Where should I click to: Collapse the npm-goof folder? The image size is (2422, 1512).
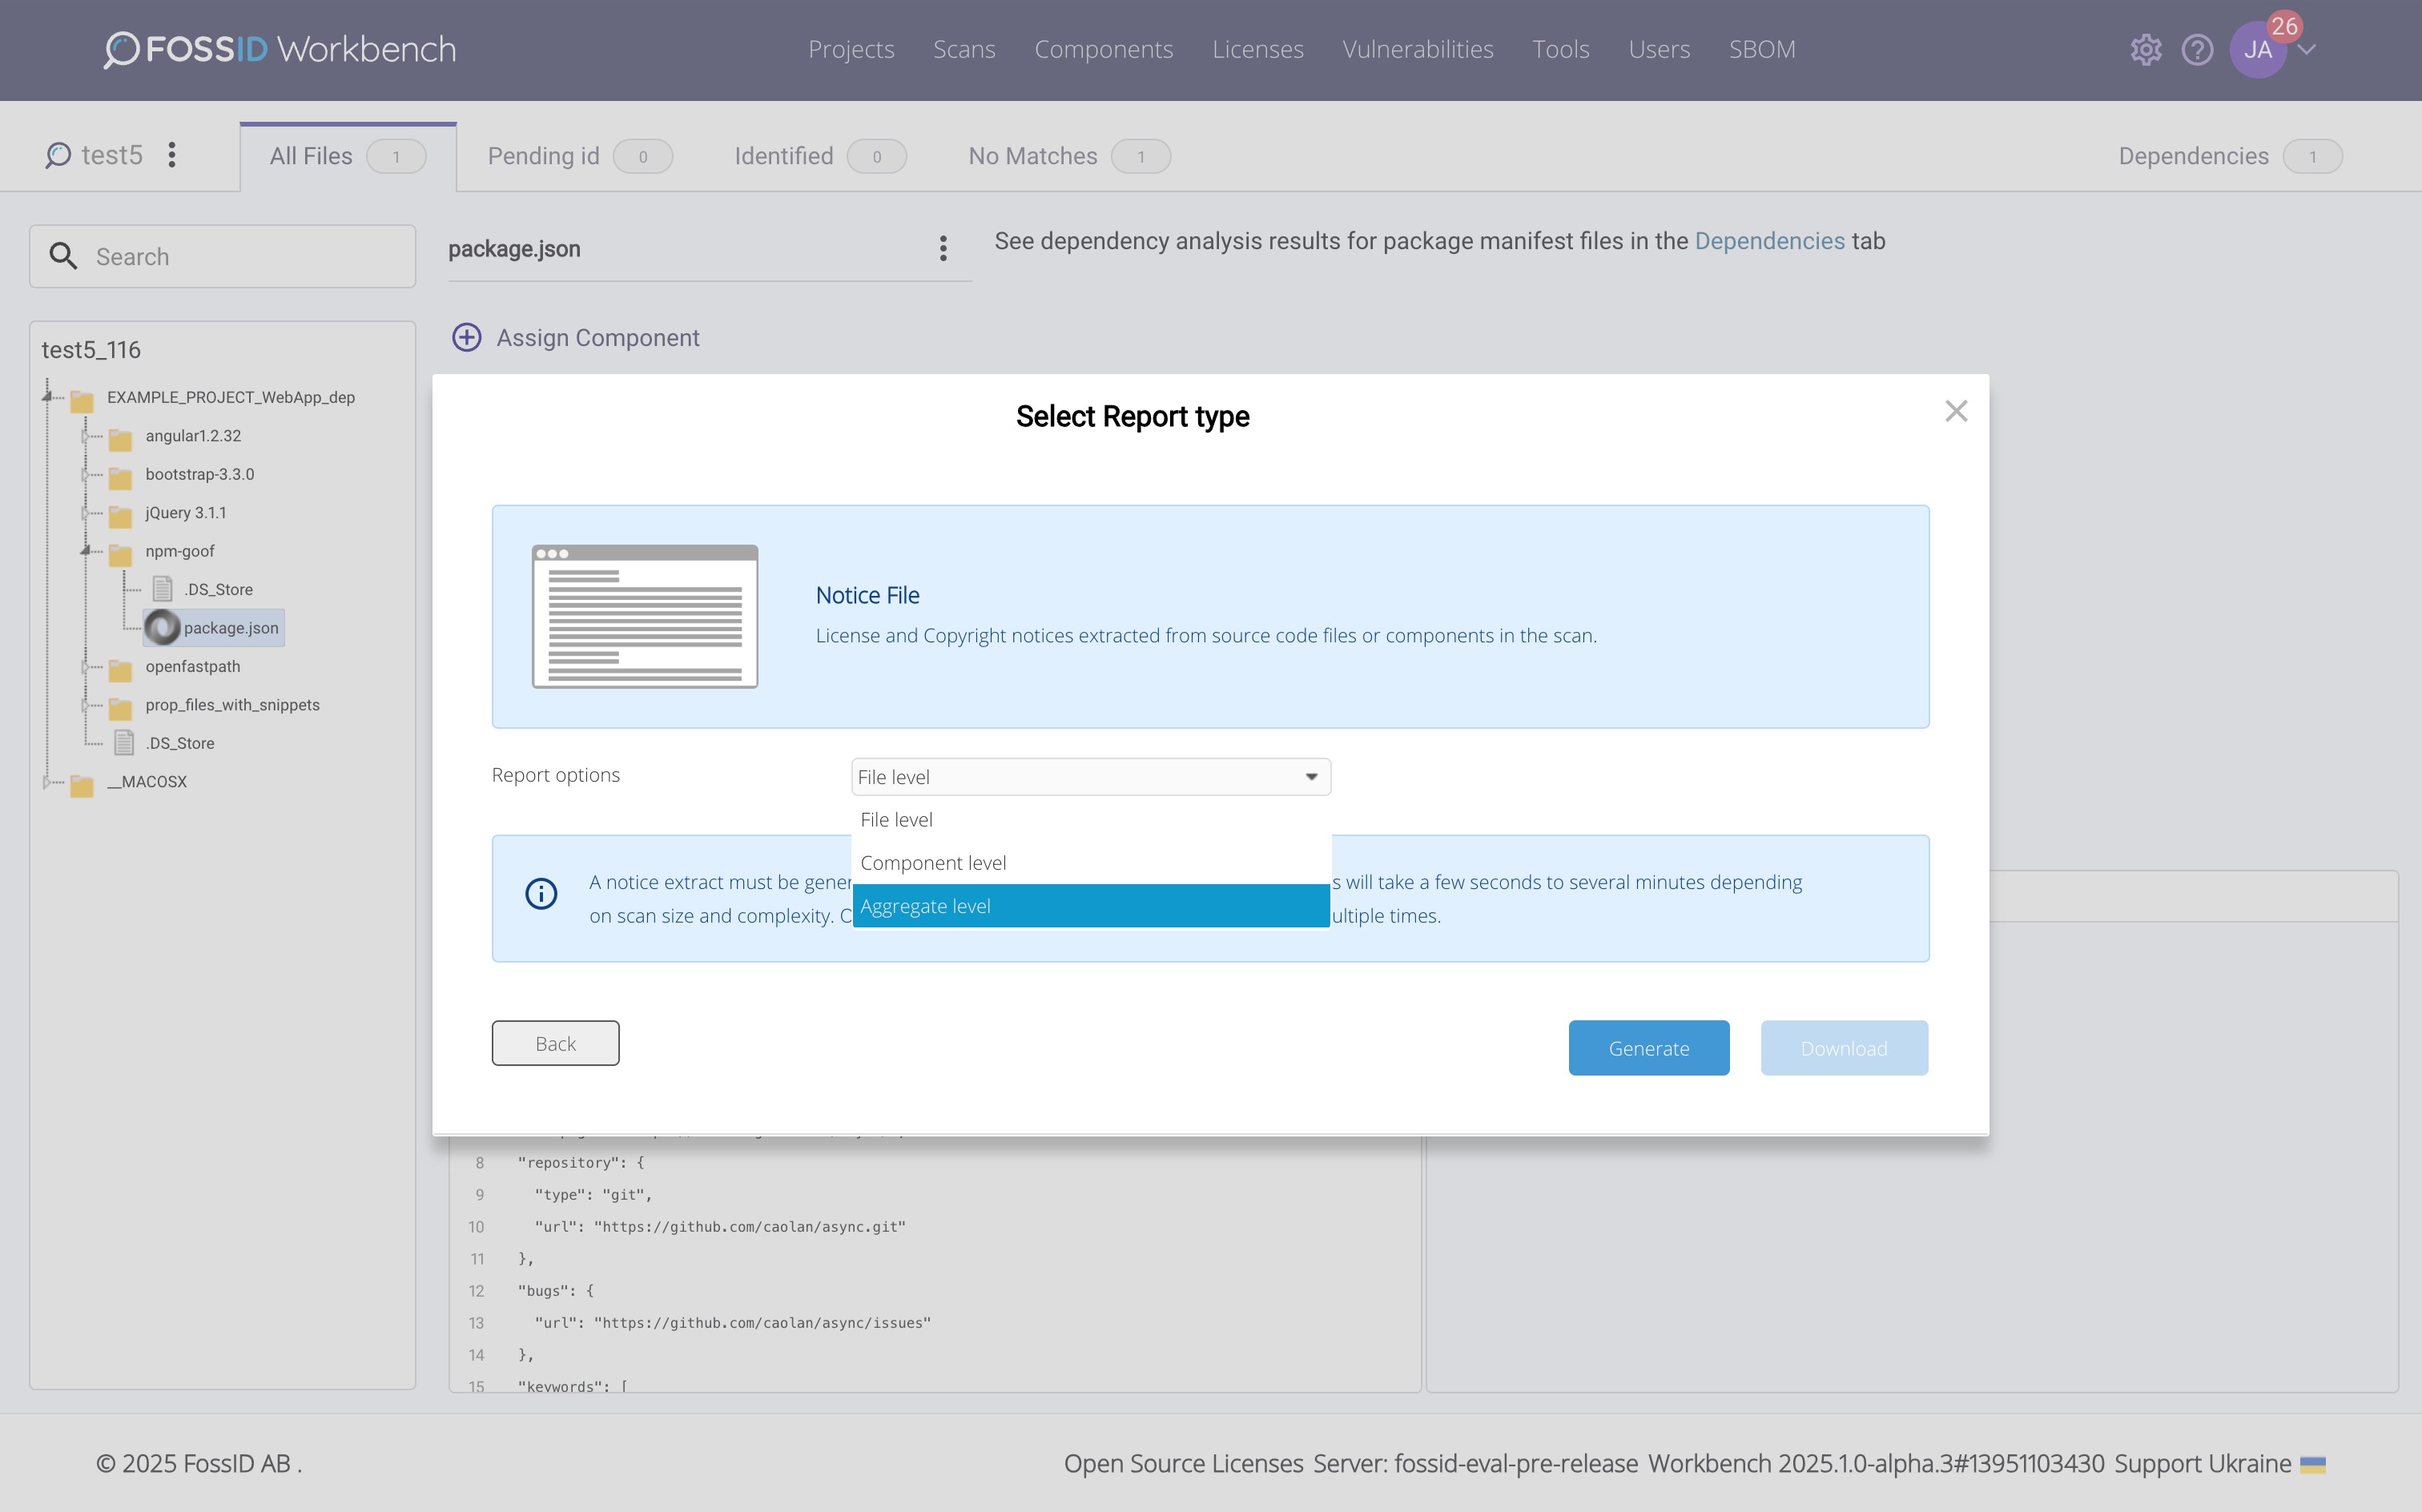click(85, 551)
